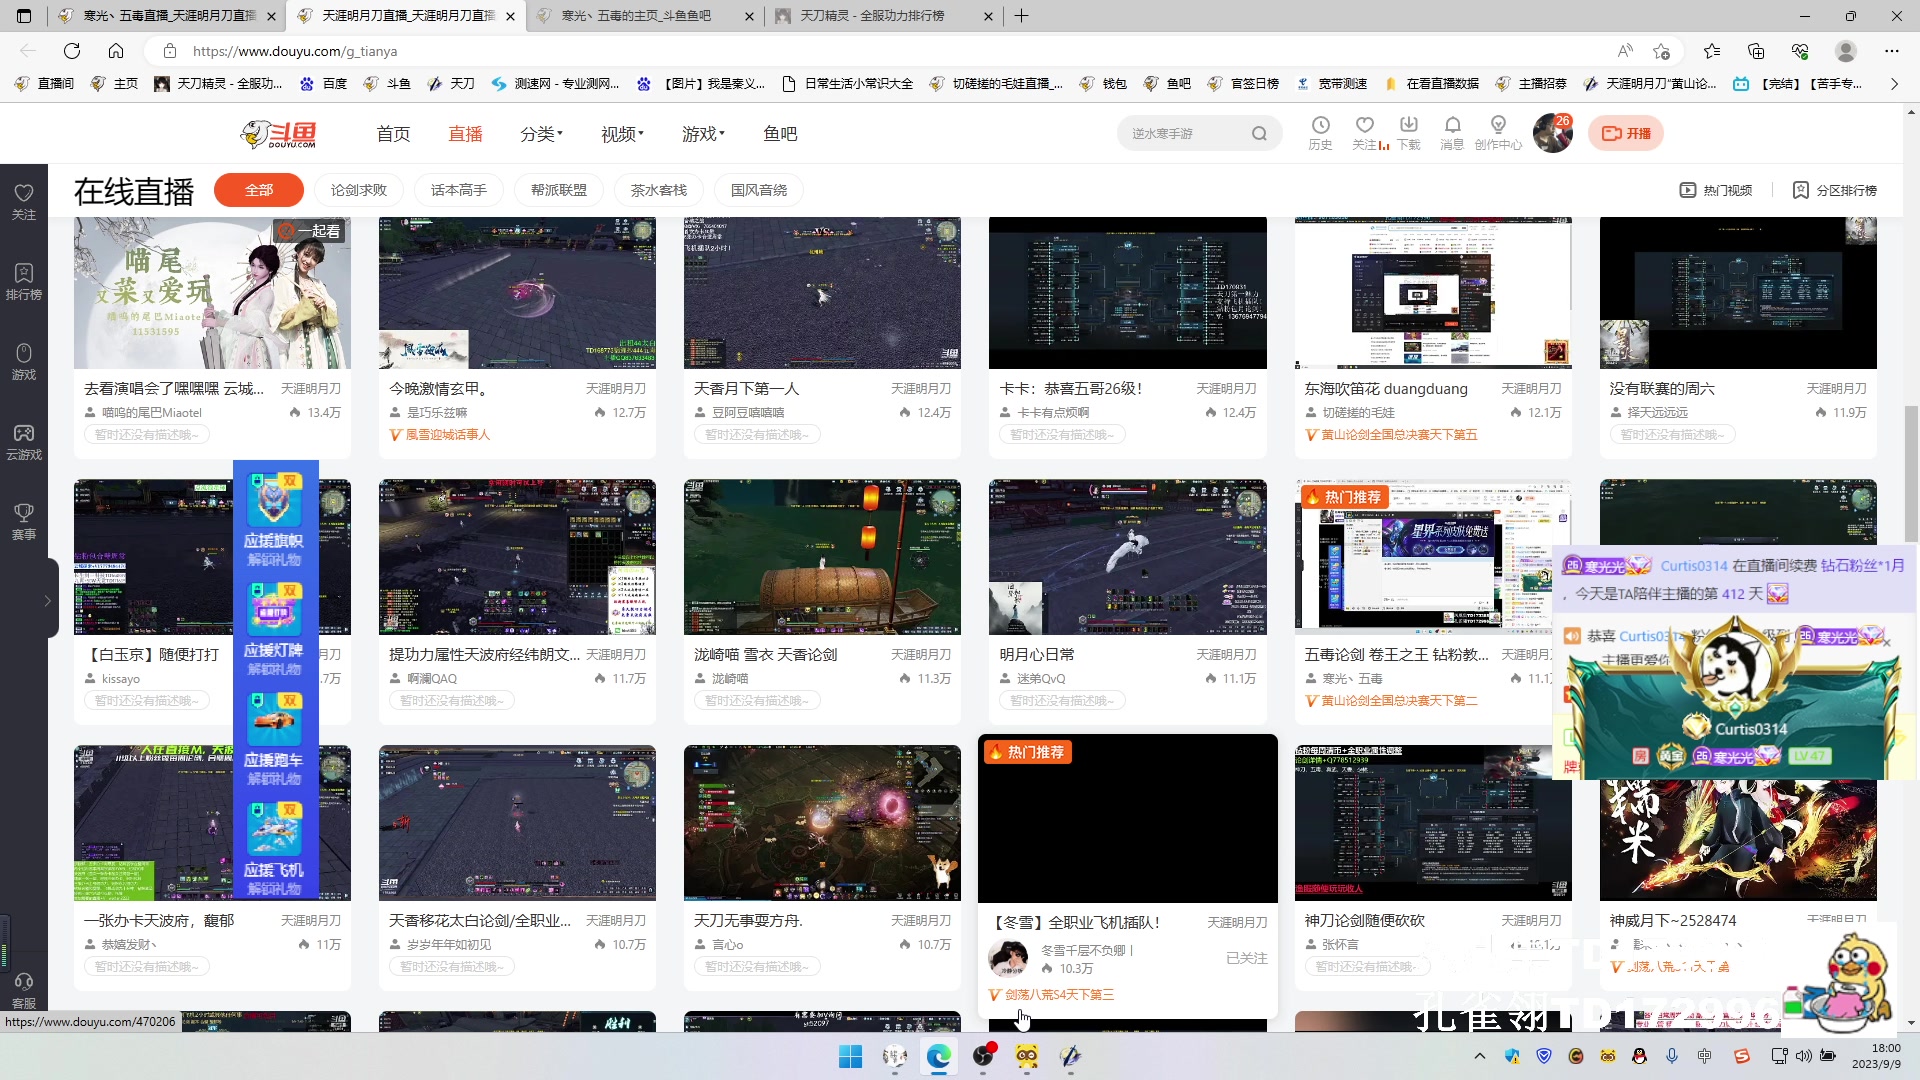Open the creator center lightbulb icon
The height and width of the screenshot is (1080, 1920).
pos(1497,125)
